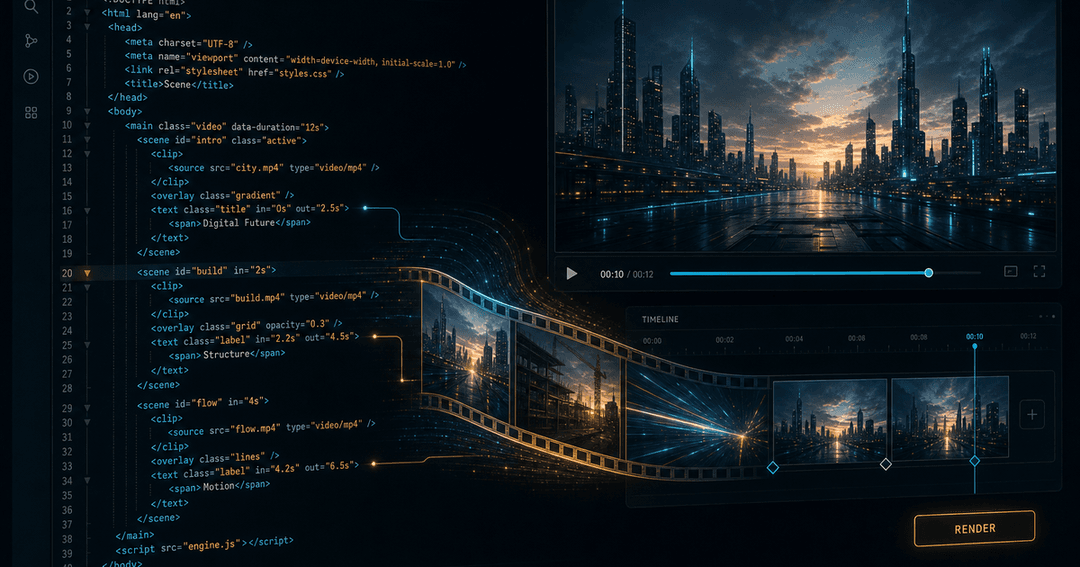Open the three-dot menu of the Timeline panel
This screenshot has width=1080, height=567.
(1046, 316)
